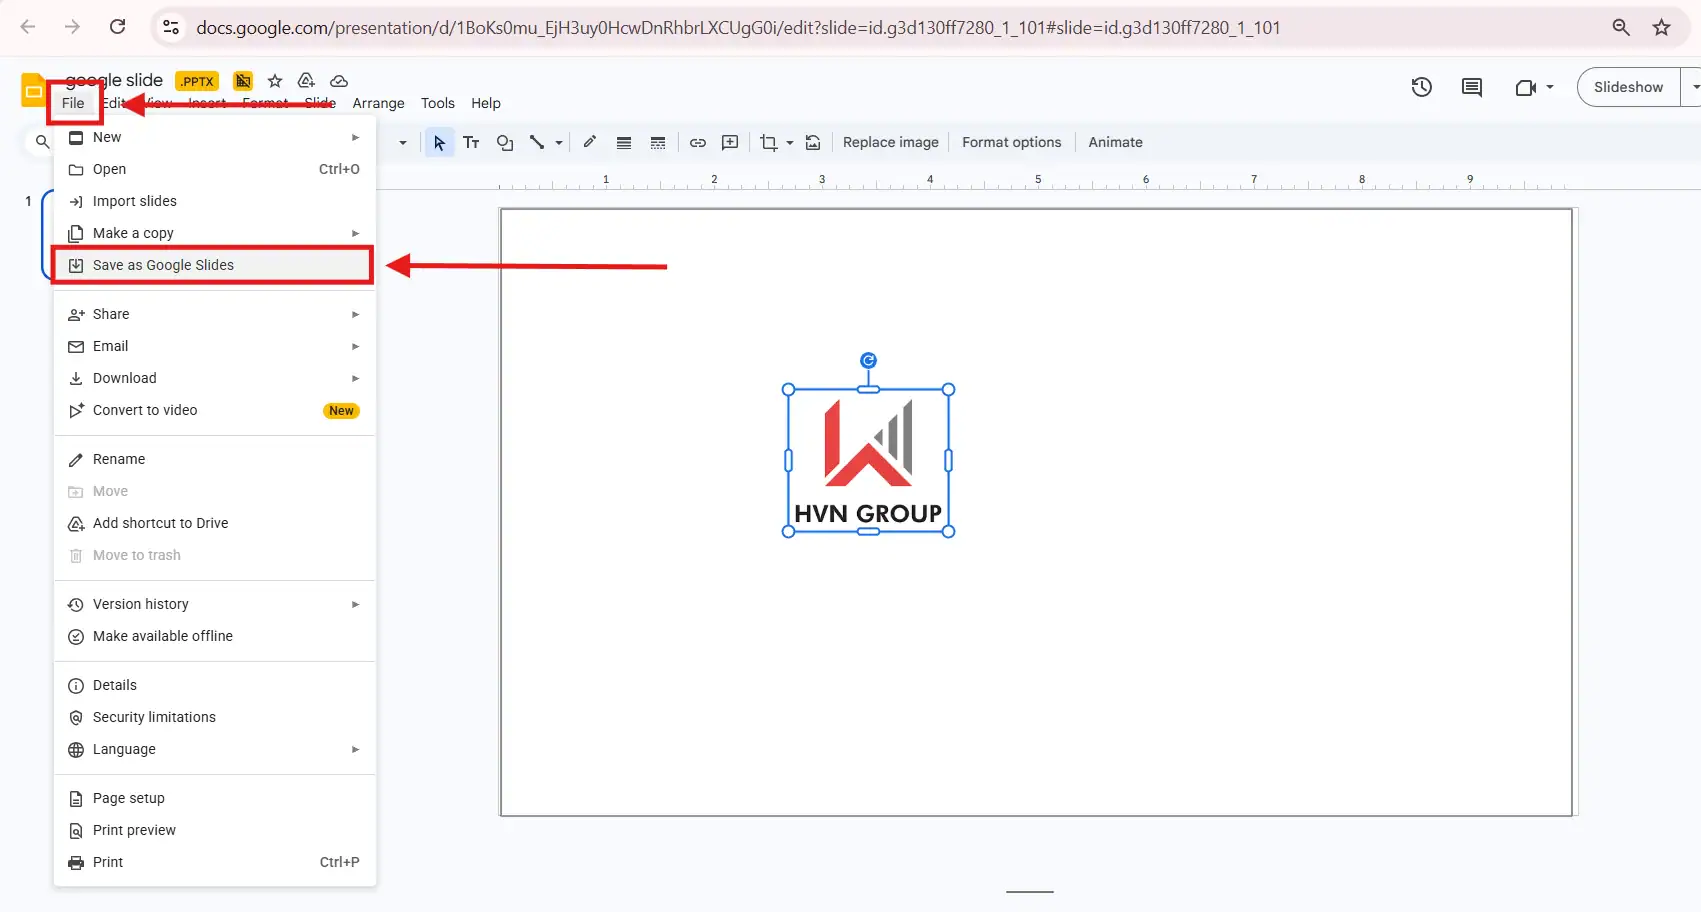Screen dimensions: 1701x912
Task: Add a comment using the toolbar icon
Action: pyautogui.click(x=731, y=143)
